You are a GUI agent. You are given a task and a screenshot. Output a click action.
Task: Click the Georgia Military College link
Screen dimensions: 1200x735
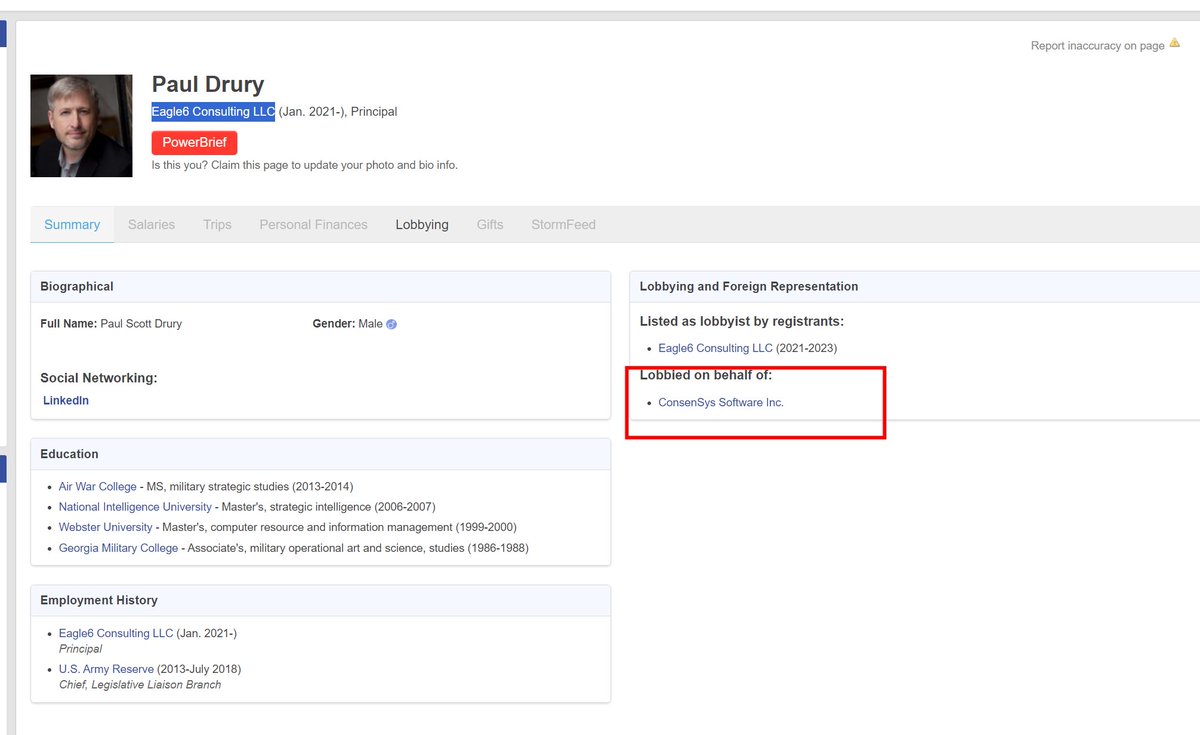(x=118, y=548)
